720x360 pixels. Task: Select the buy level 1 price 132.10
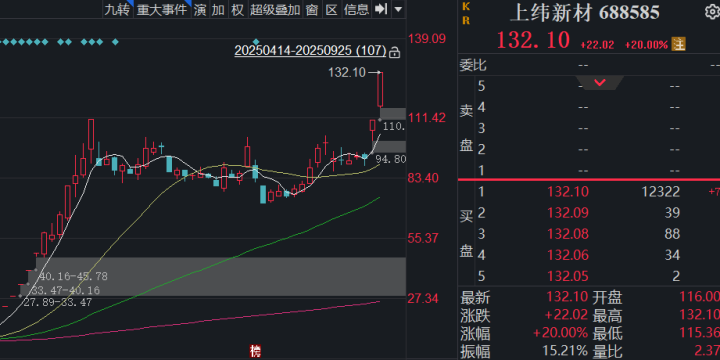tap(568, 191)
